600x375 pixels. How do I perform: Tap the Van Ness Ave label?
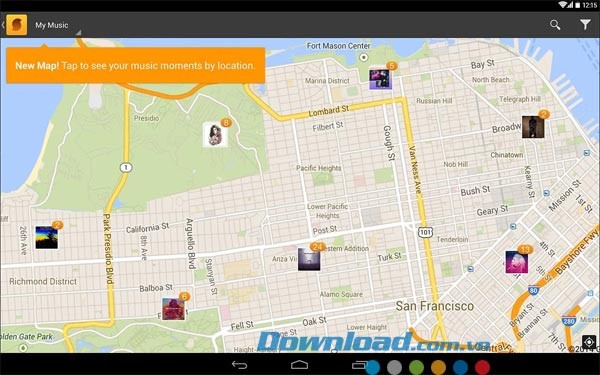tap(416, 170)
